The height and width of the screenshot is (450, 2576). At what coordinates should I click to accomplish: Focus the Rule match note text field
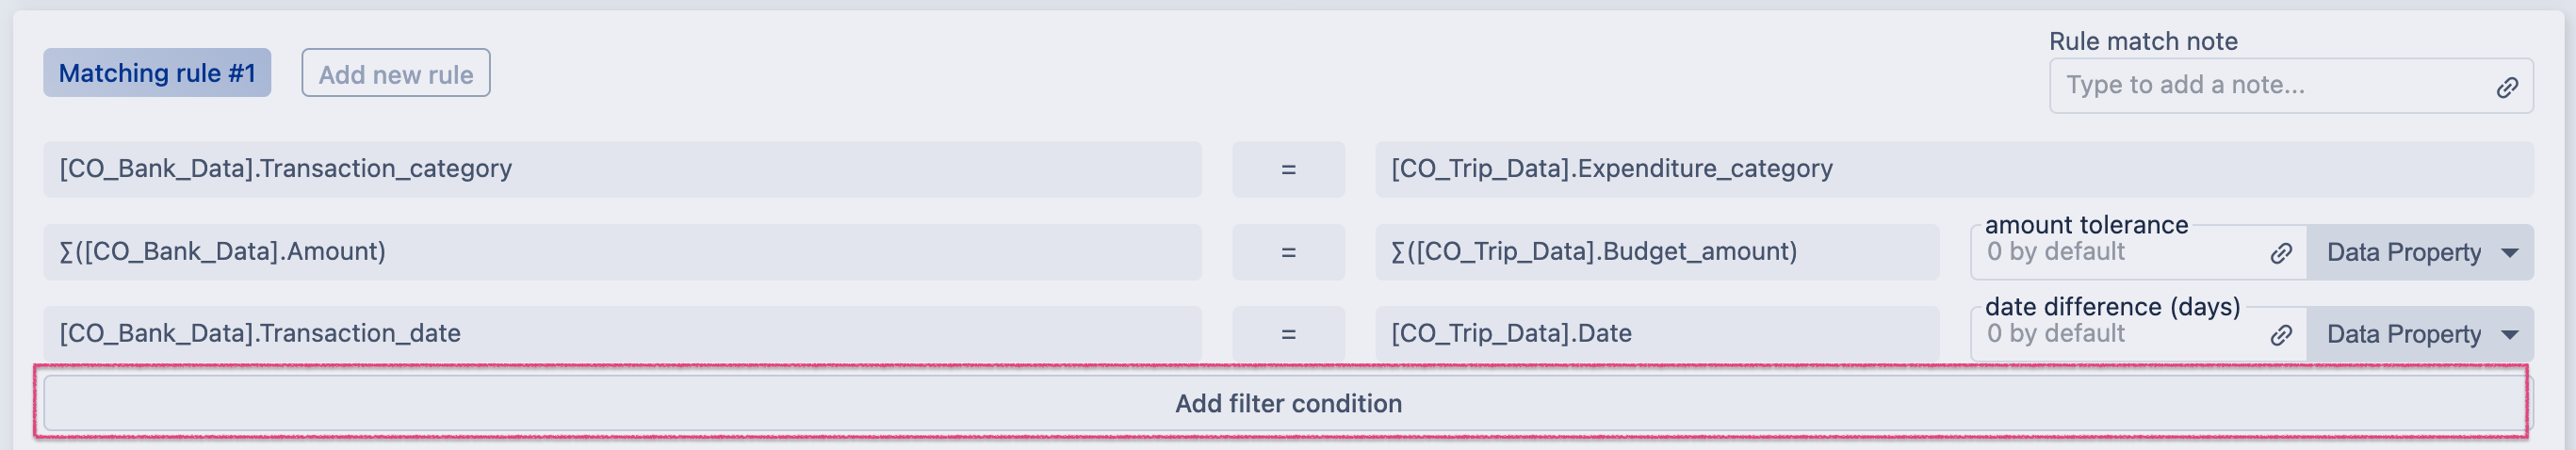2270,86
